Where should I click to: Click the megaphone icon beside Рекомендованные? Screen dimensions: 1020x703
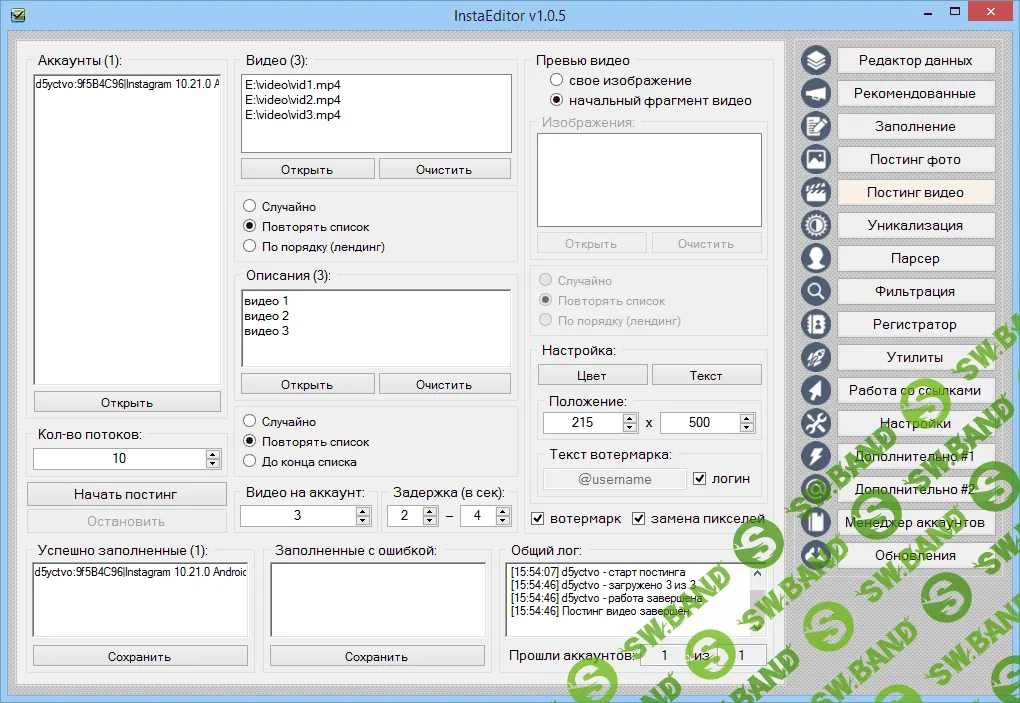coord(817,94)
